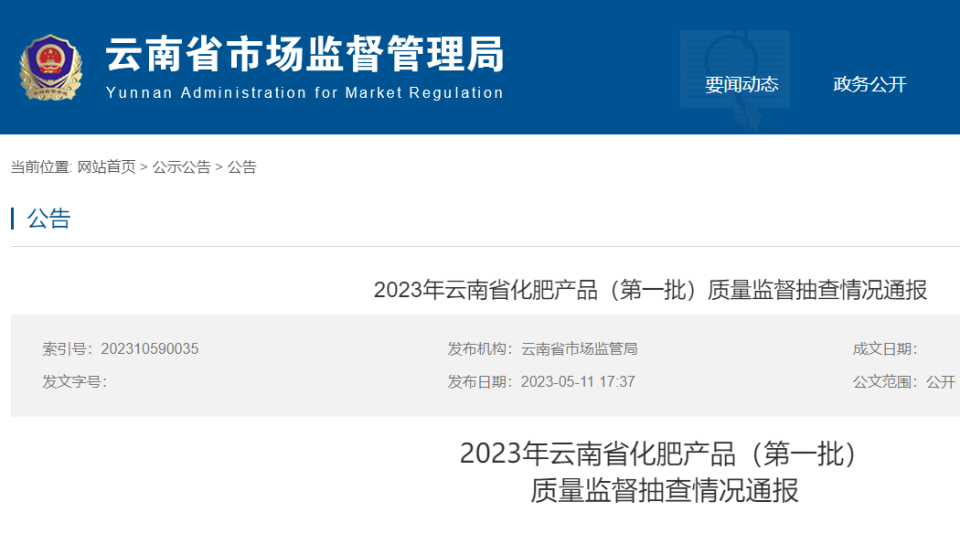Click the 发文字号 field label
This screenshot has height=534, width=960.
click(74, 382)
